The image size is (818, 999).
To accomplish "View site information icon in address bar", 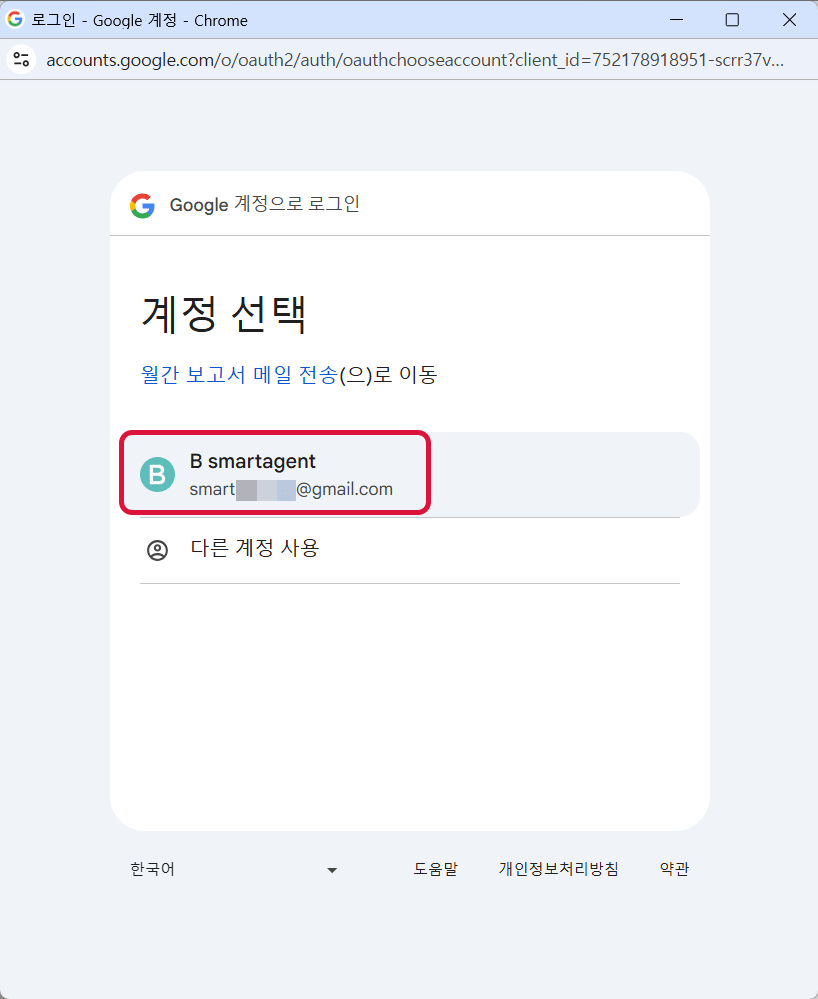I will pyautogui.click(x=21, y=59).
